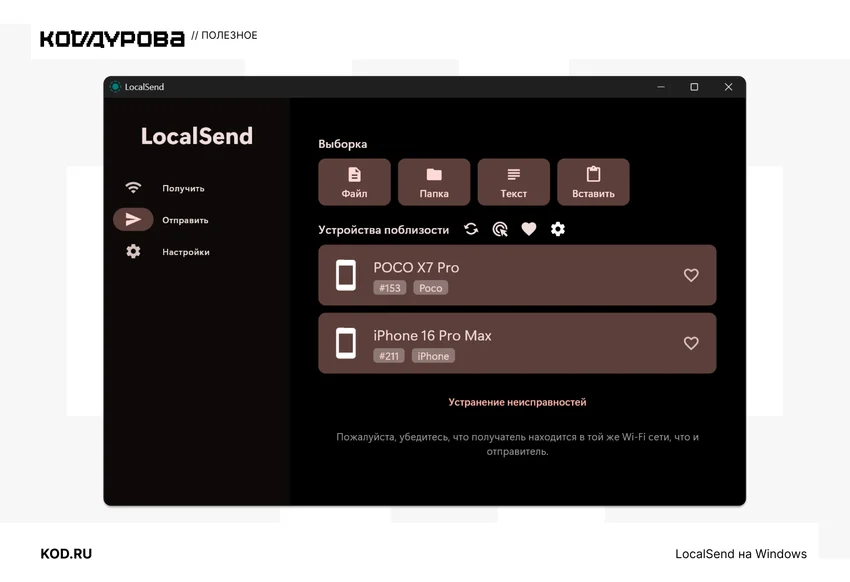Click the Poco device model tag
Viewport: 850px width, 582px height.
click(x=430, y=288)
